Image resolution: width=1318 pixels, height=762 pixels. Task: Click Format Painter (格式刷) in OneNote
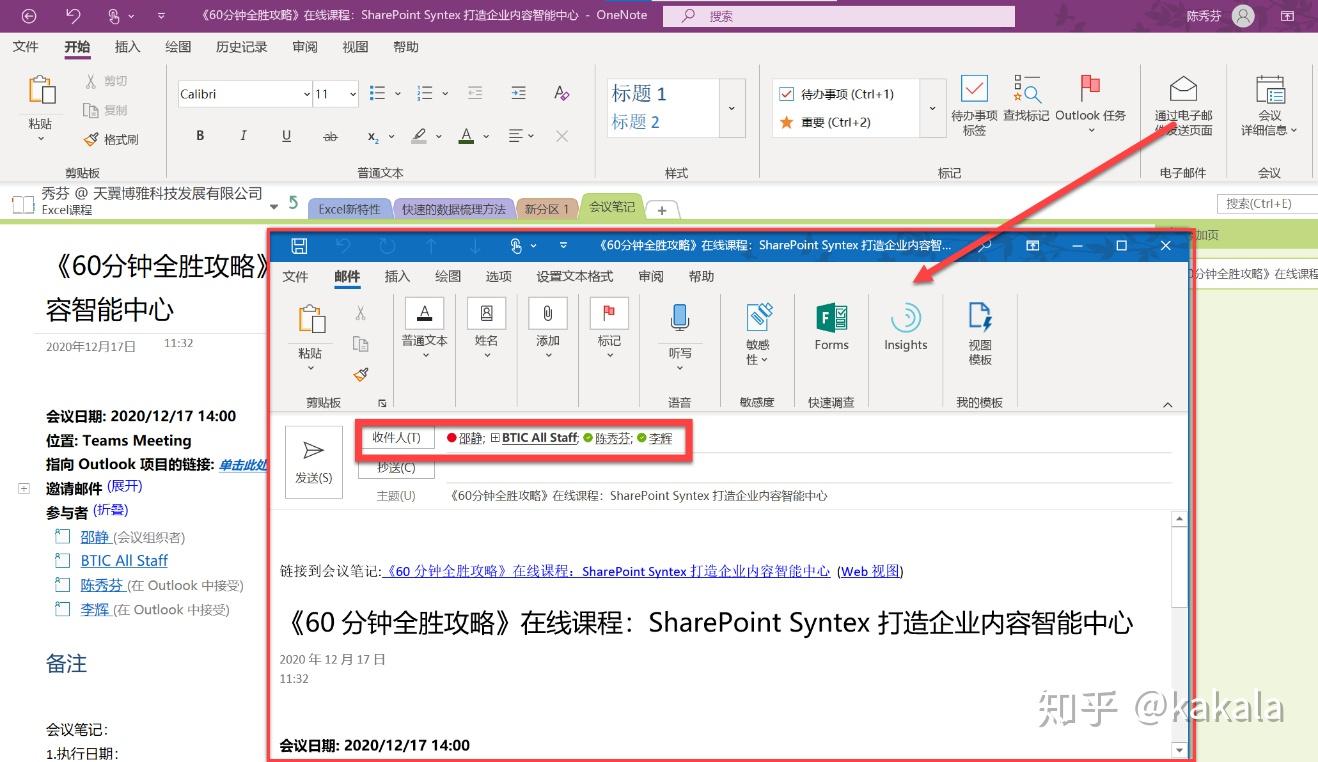pos(112,139)
